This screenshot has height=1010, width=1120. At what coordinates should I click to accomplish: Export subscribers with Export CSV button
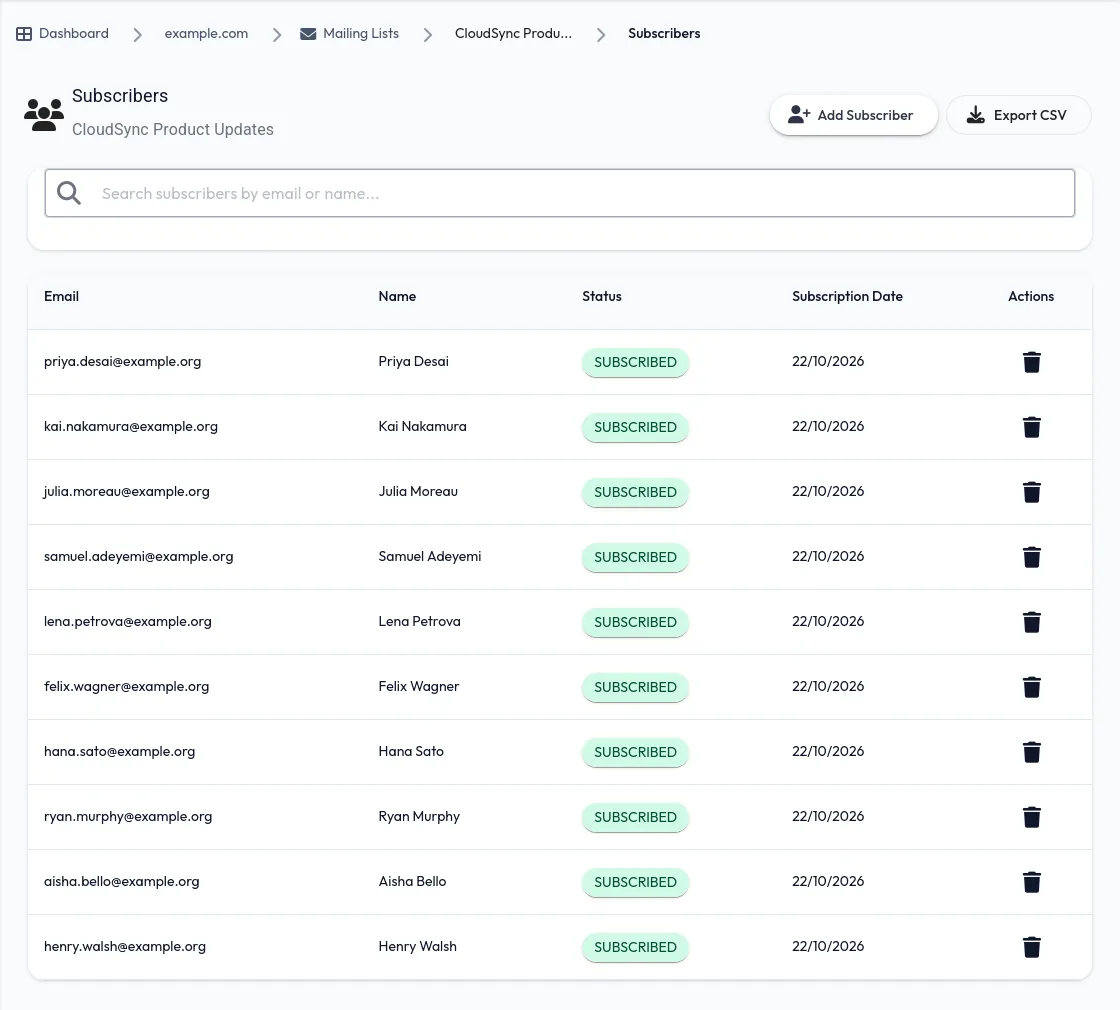[1018, 115]
